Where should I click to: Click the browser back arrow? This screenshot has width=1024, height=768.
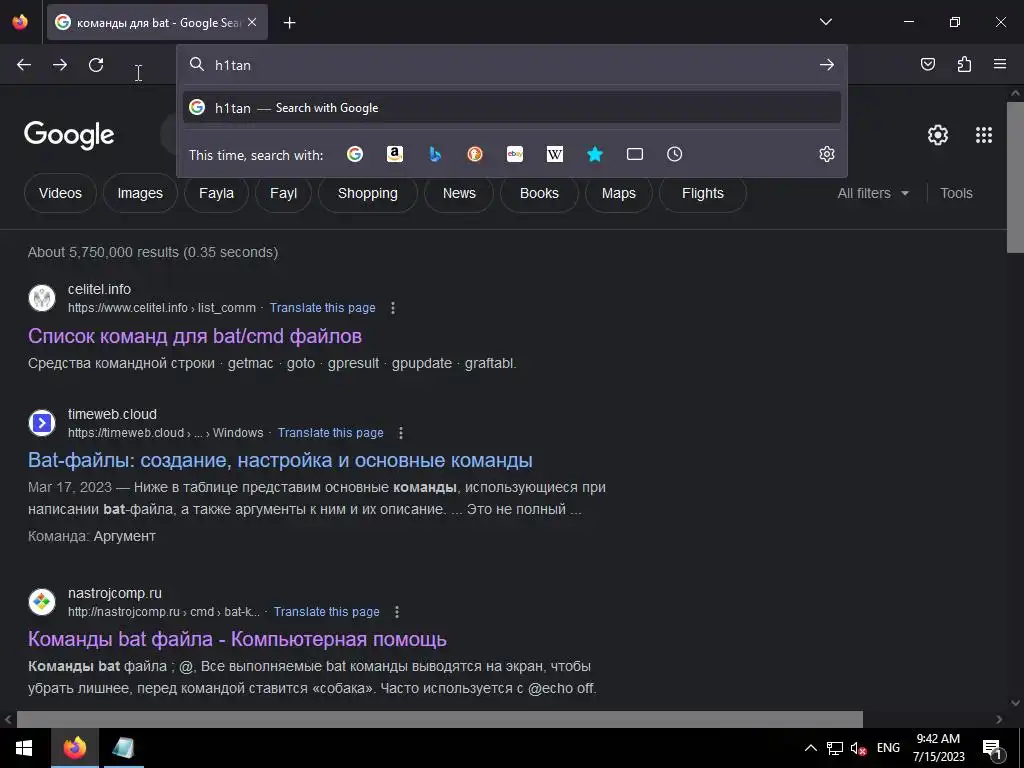[24, 65]
